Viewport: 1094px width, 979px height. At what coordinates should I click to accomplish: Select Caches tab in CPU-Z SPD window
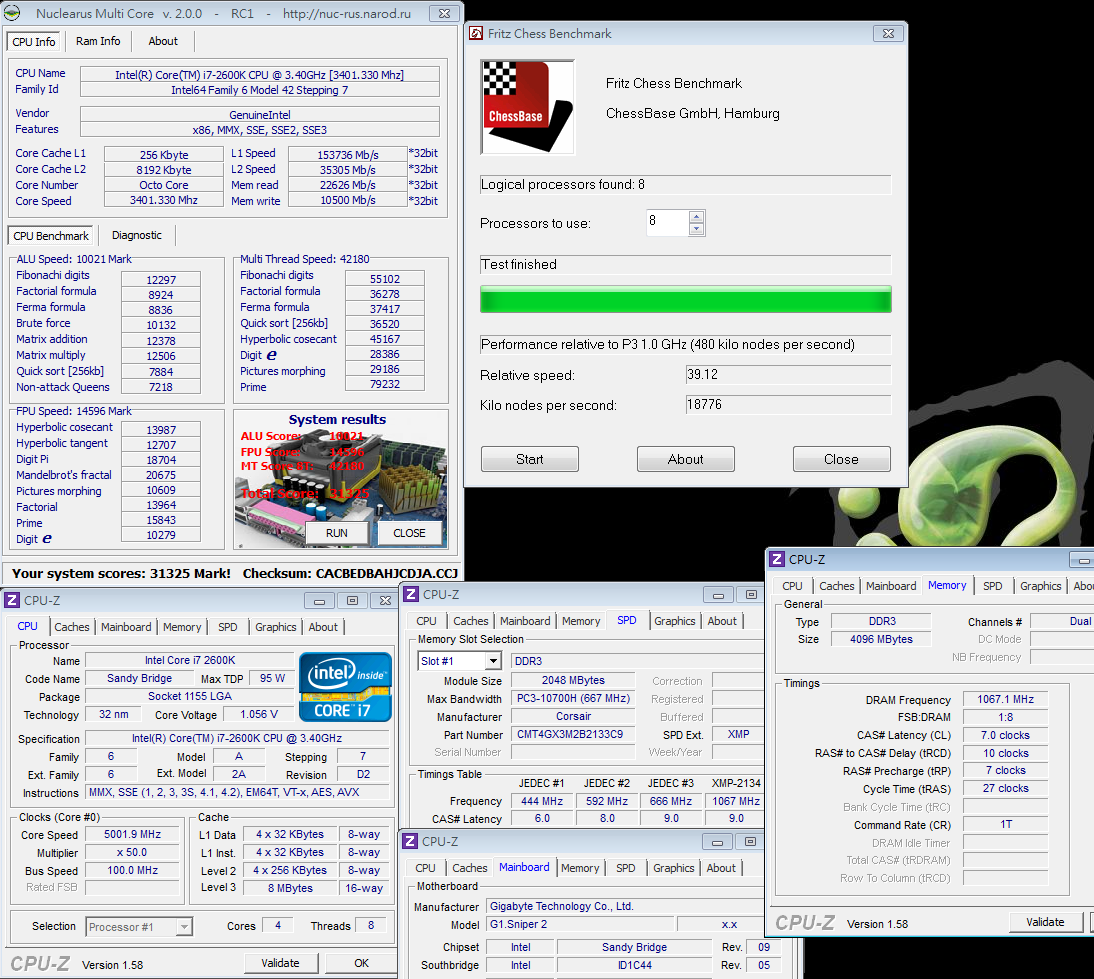(x=471, y=620)
